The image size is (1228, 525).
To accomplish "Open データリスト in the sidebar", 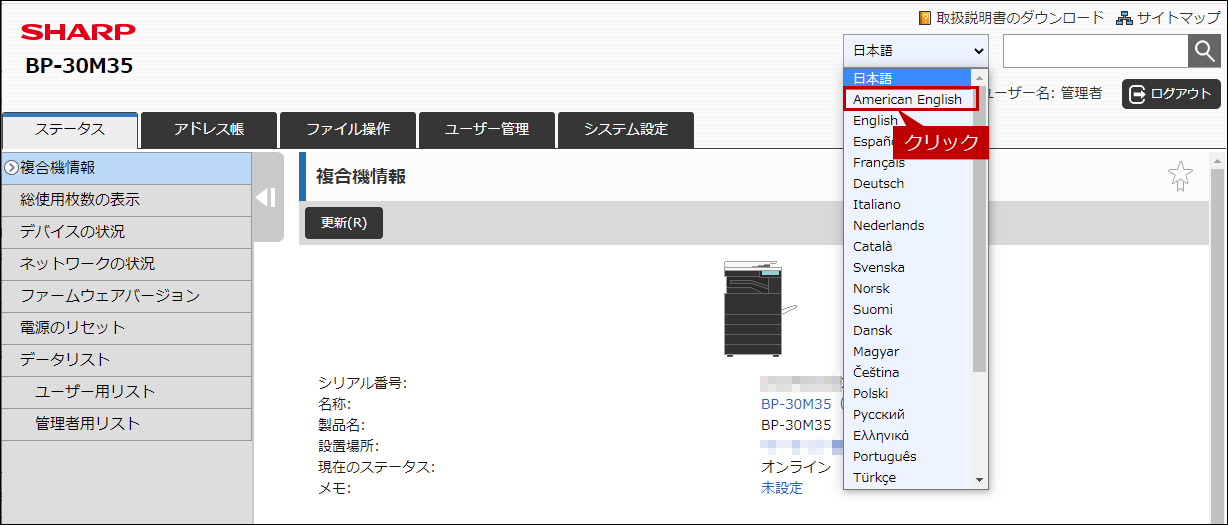I will pos(127,360).
